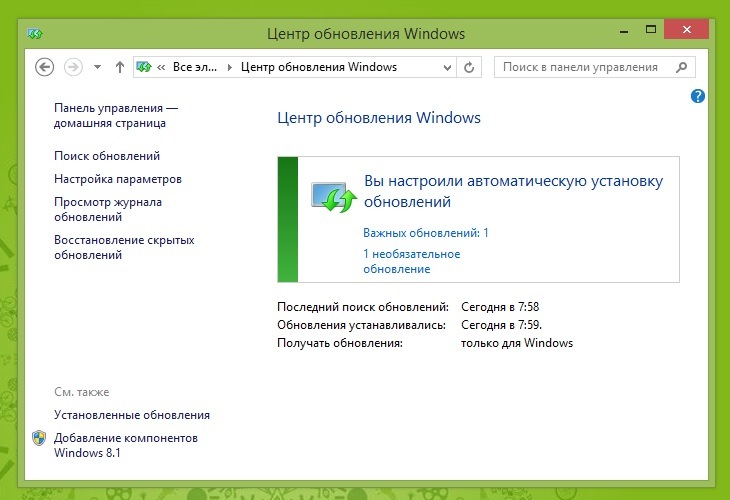Click the 'См. также' heading
This screenshot has height=500, width=730.
pyautogui.click(x=81, y=392)
